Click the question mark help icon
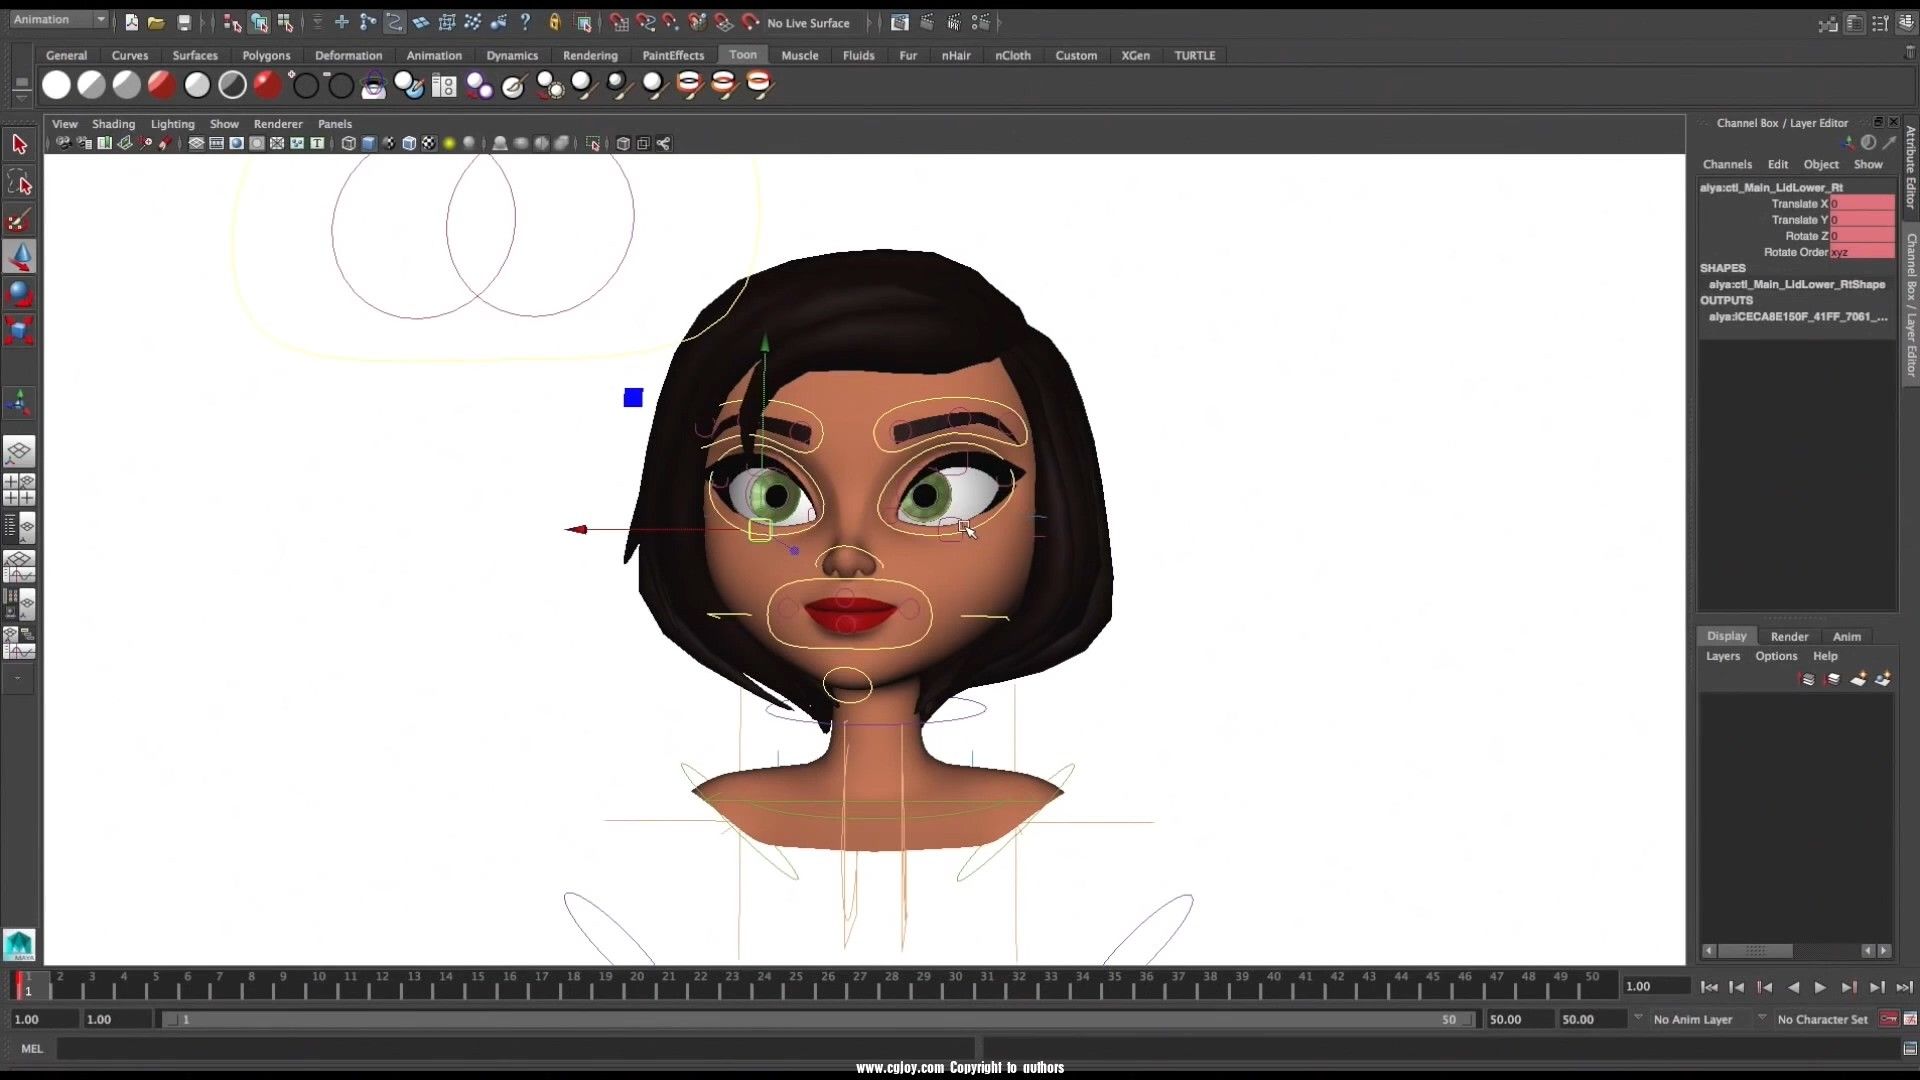This screenshot has height=1080, width=1920. point(525,22)
